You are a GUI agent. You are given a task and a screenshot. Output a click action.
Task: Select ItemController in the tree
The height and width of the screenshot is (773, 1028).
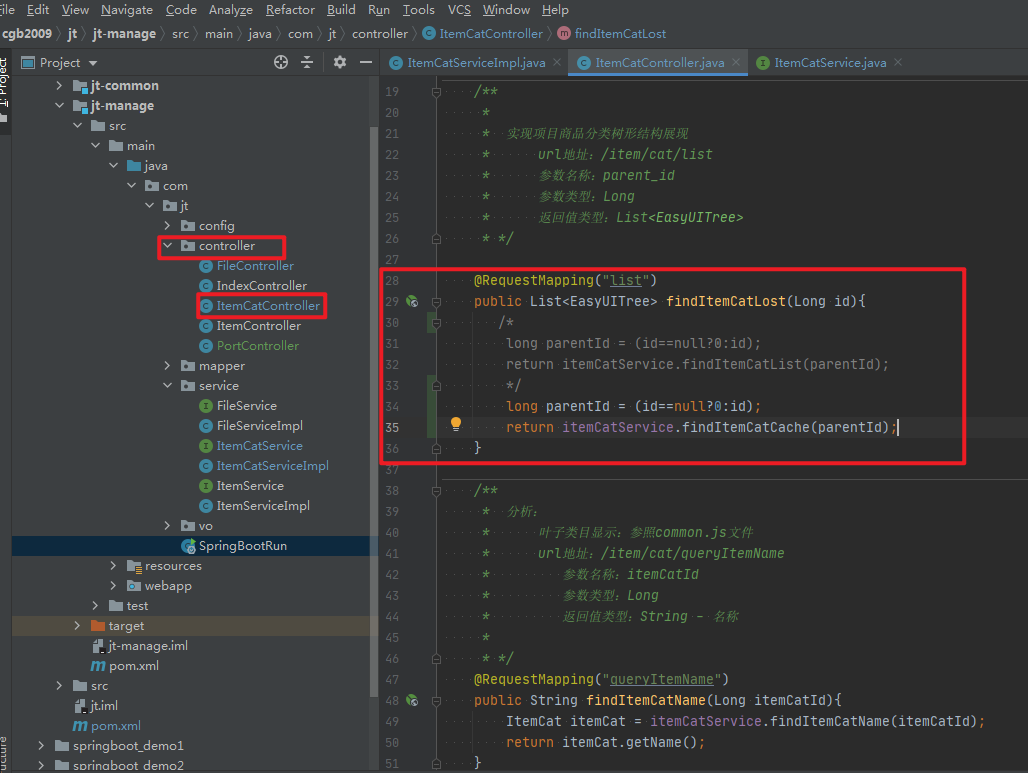click(x=258, y=326)
